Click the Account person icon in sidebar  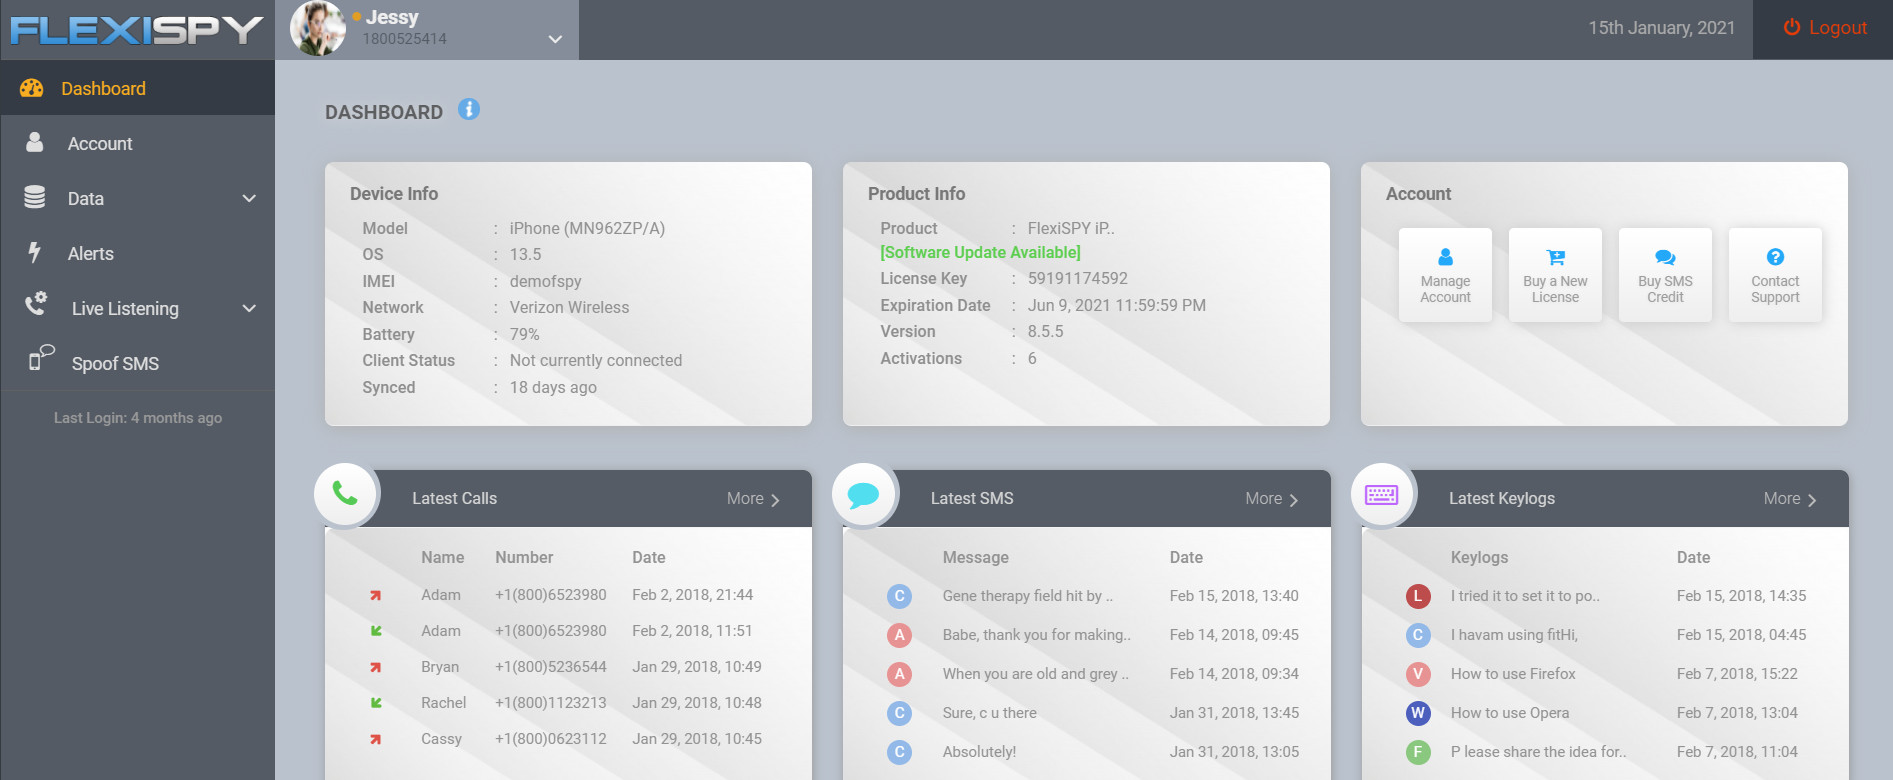[x=35, y=142]
